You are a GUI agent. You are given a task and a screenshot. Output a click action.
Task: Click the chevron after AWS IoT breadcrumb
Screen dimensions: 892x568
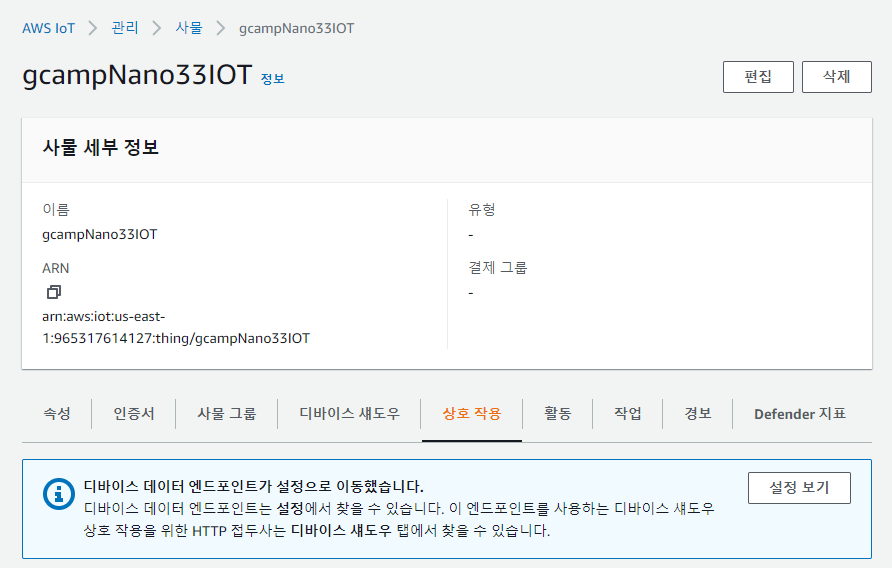[93, 28]
